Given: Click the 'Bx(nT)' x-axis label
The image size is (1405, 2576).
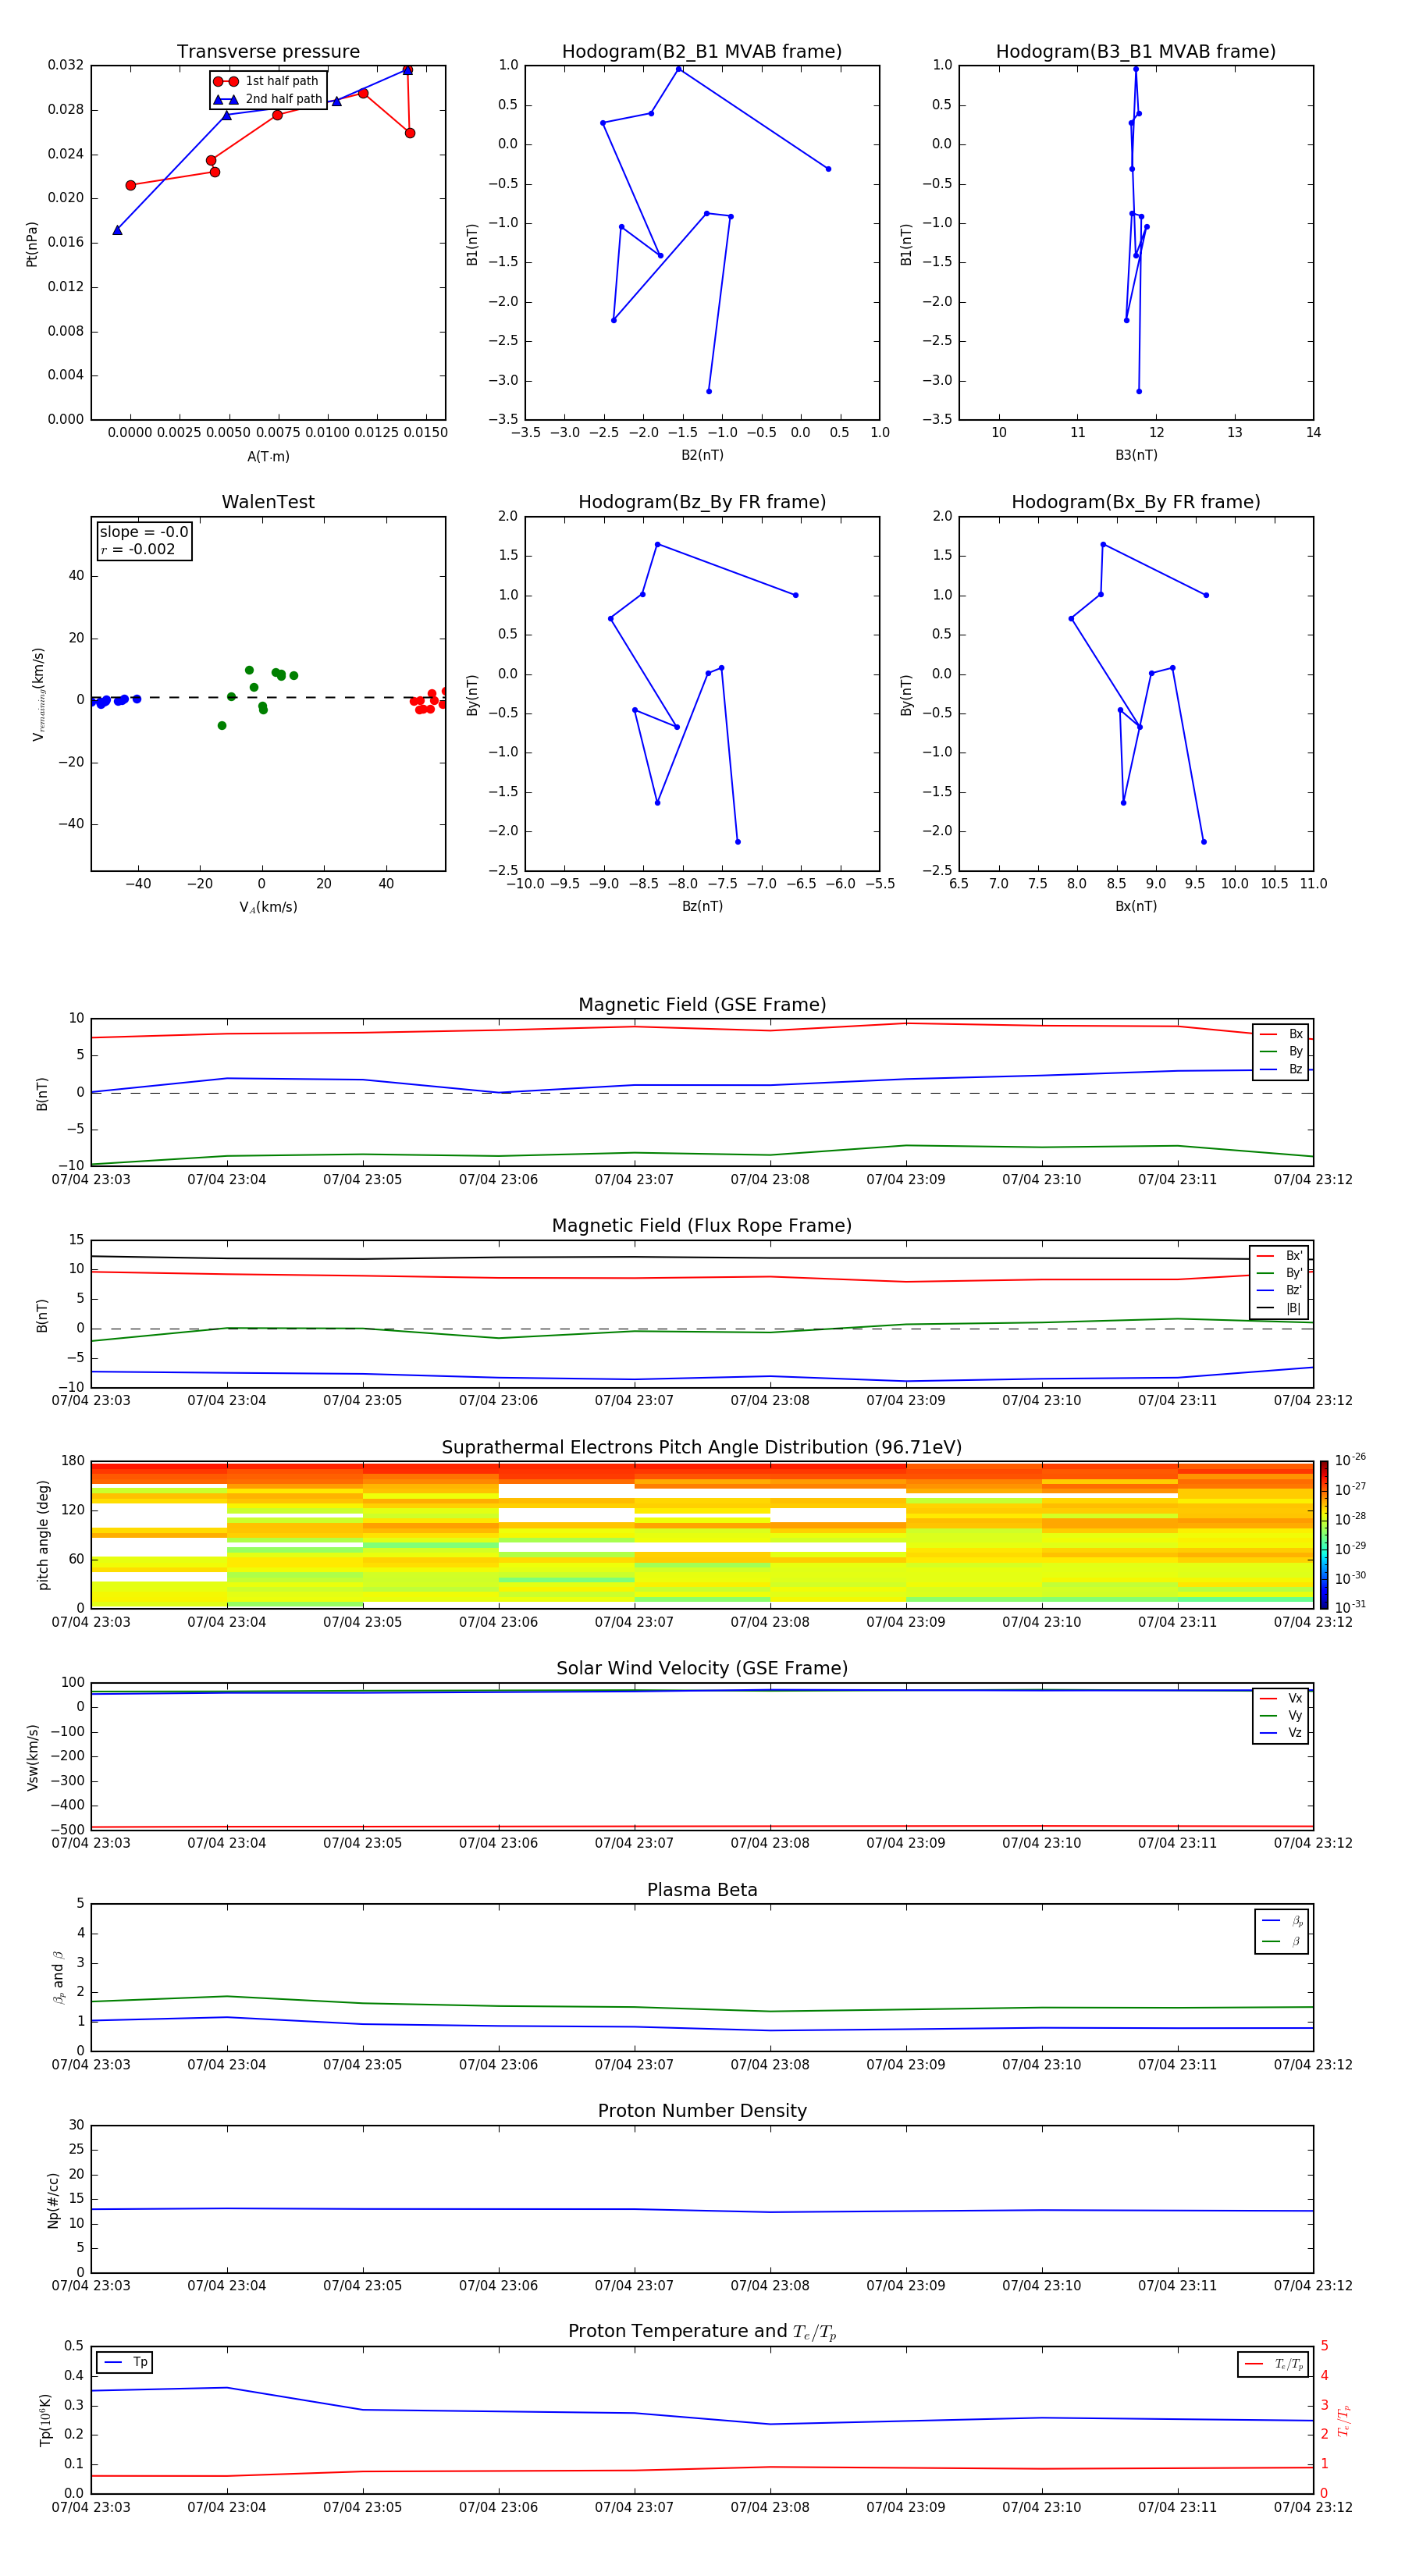Looking at the screenshot, I should 1136,907.
